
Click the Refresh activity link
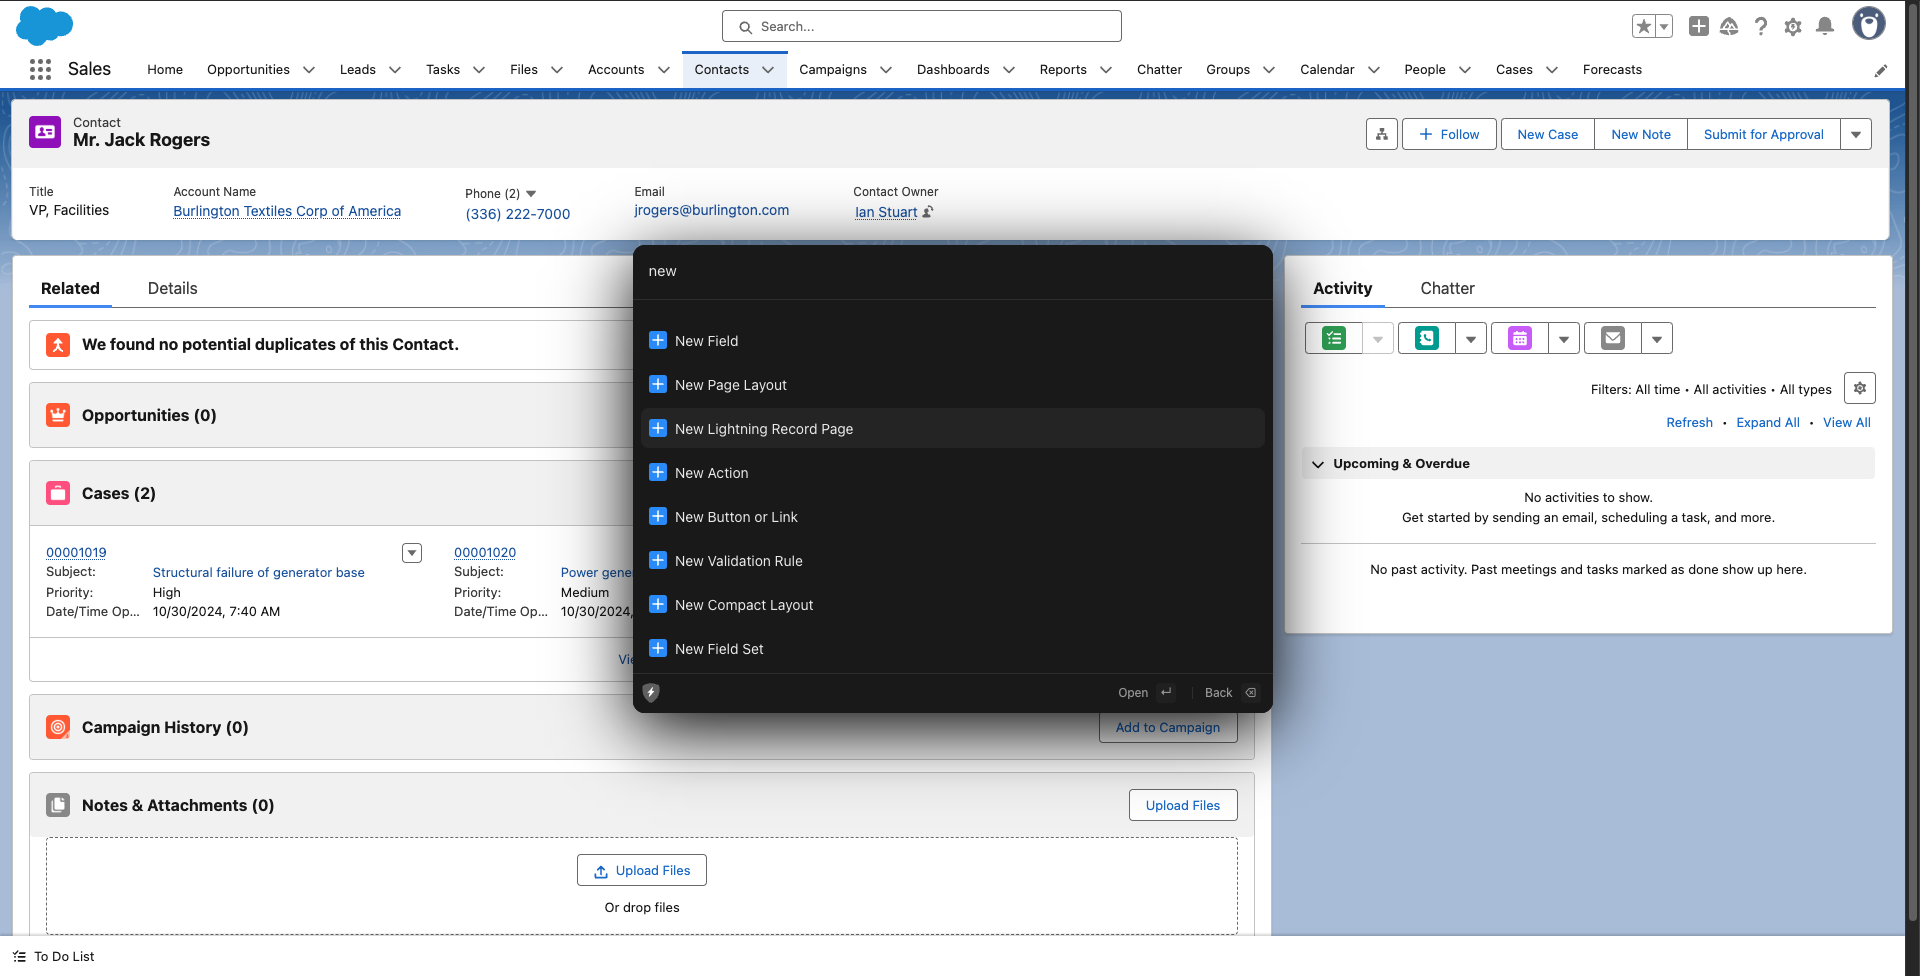point(1689,423)
